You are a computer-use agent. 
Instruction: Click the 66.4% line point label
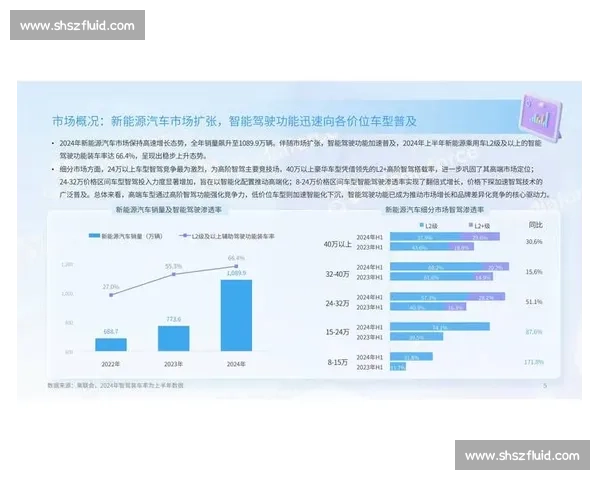[x=236, y=258]
